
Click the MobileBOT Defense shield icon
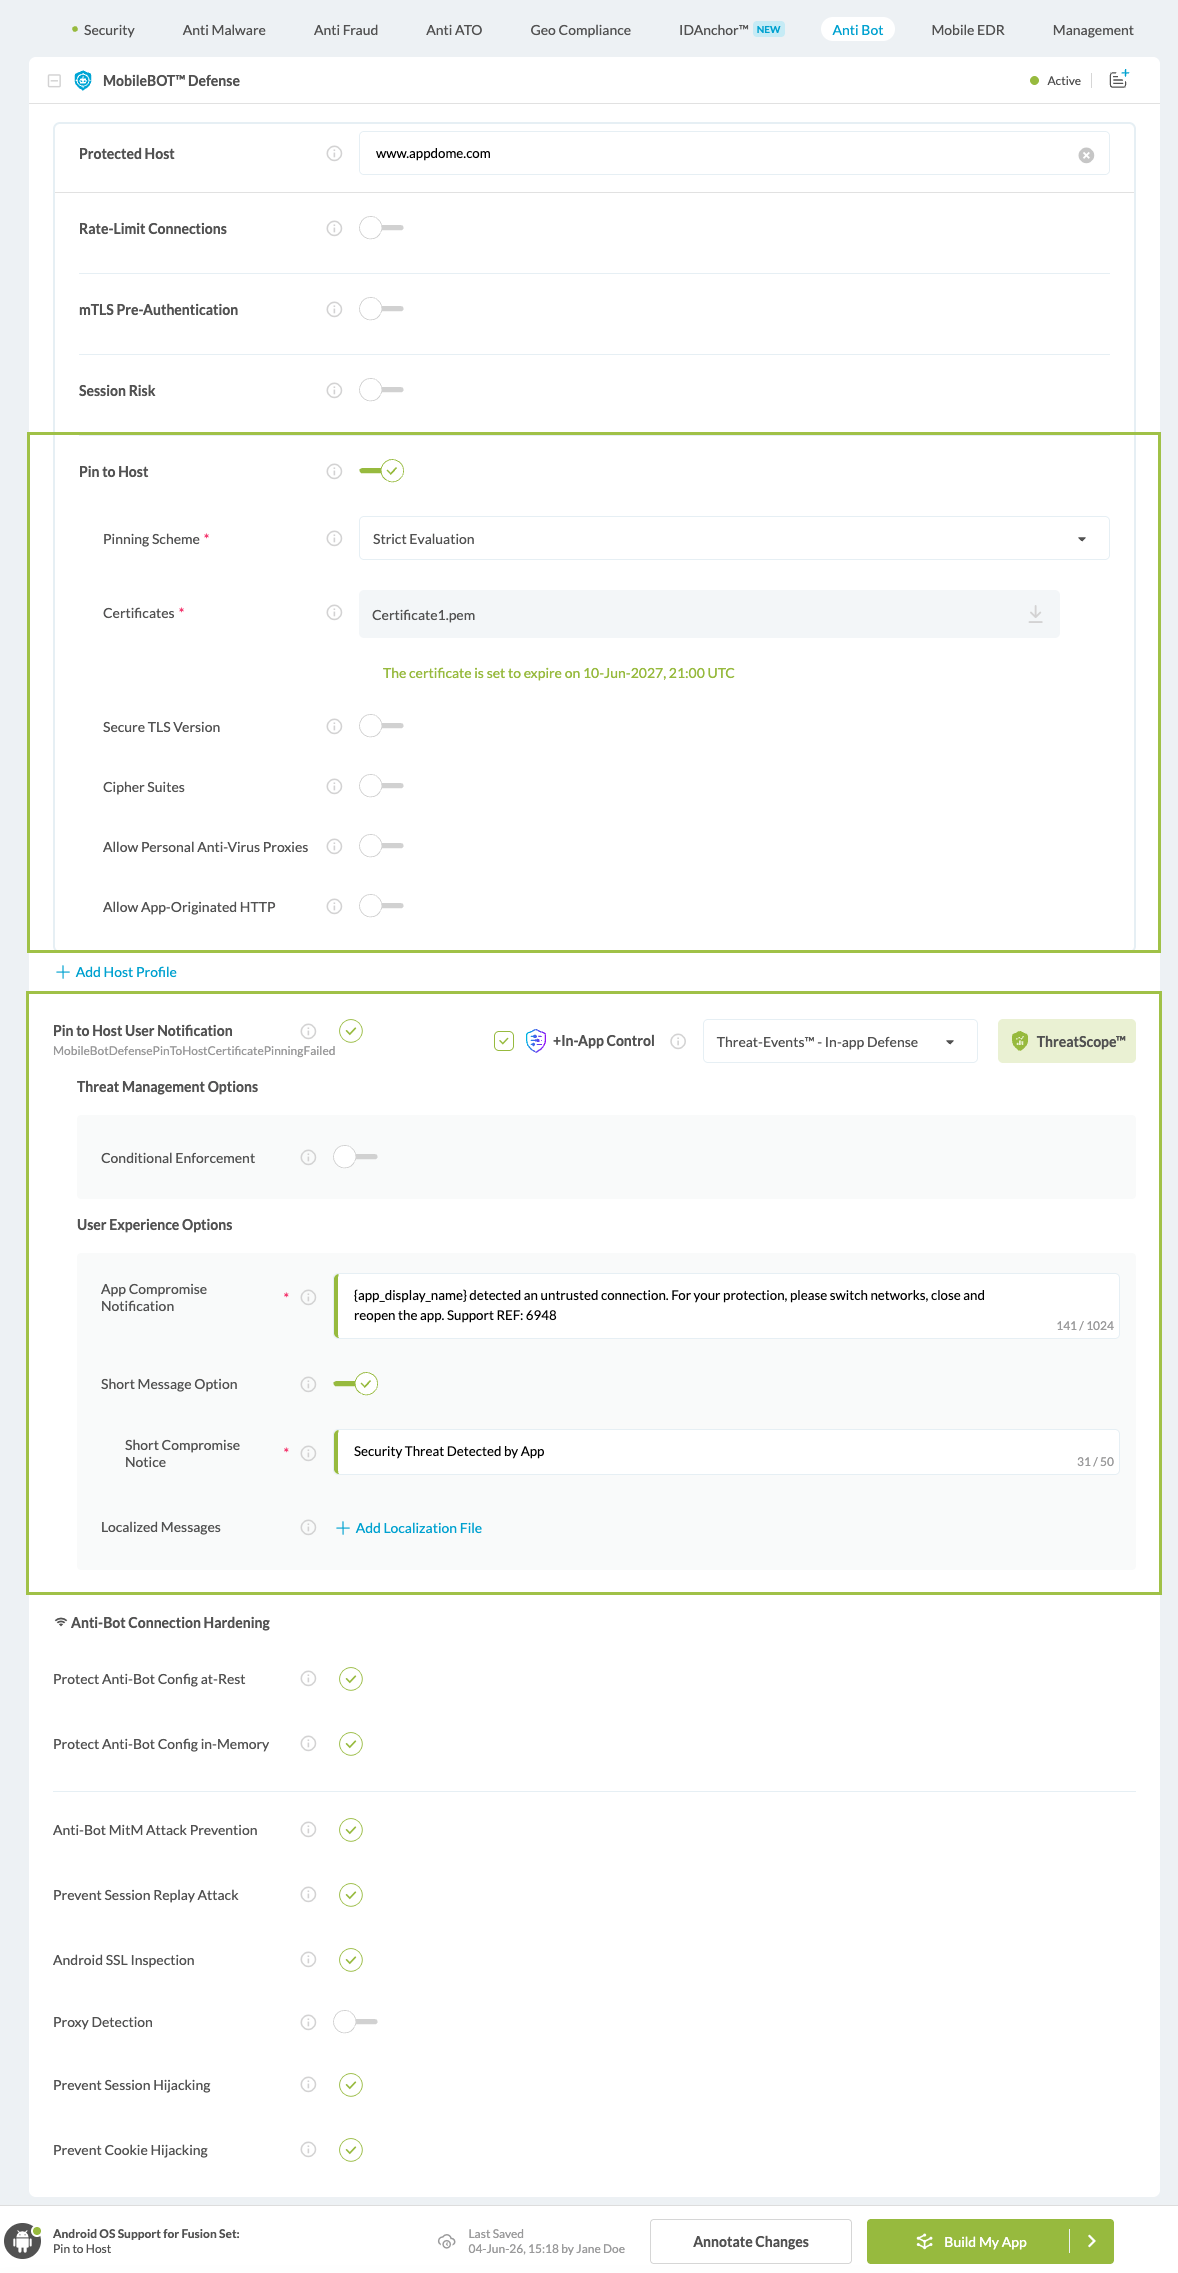[83, 81]
